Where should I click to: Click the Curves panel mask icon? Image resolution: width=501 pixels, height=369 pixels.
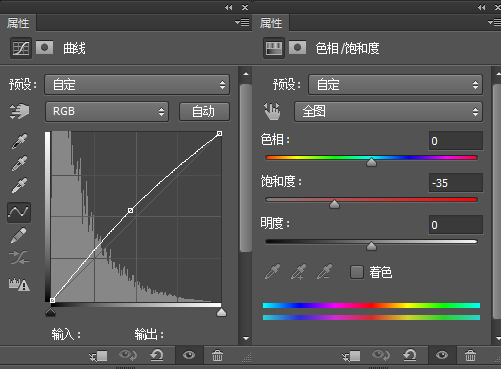coord(44,48)
